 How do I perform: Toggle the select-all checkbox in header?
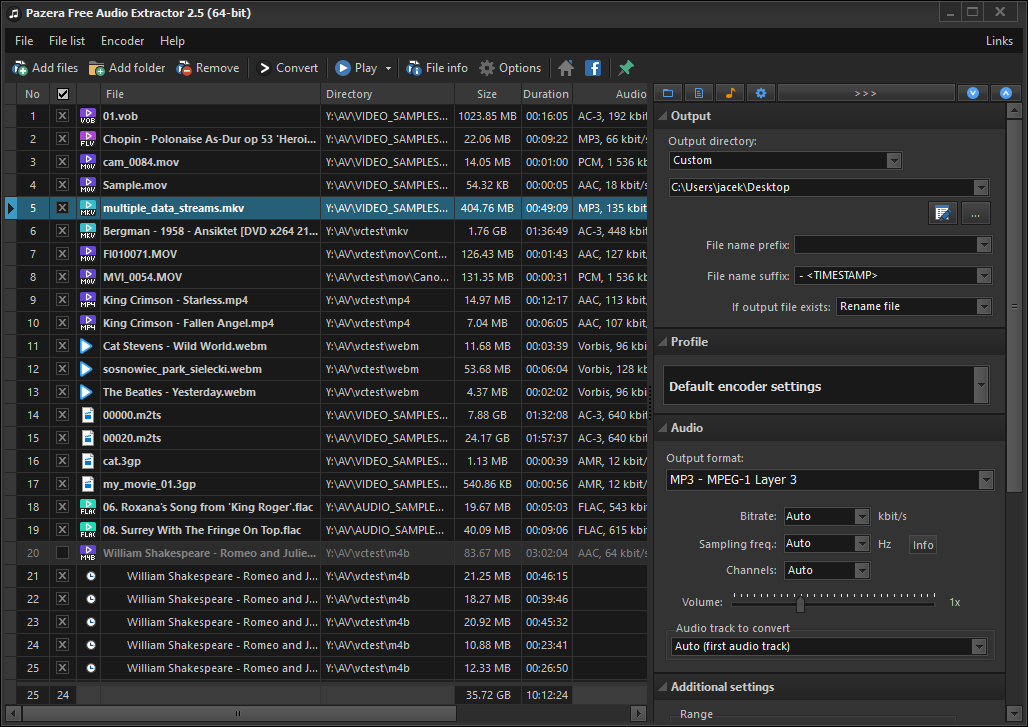pyautogui.click(x=62, y=94)
